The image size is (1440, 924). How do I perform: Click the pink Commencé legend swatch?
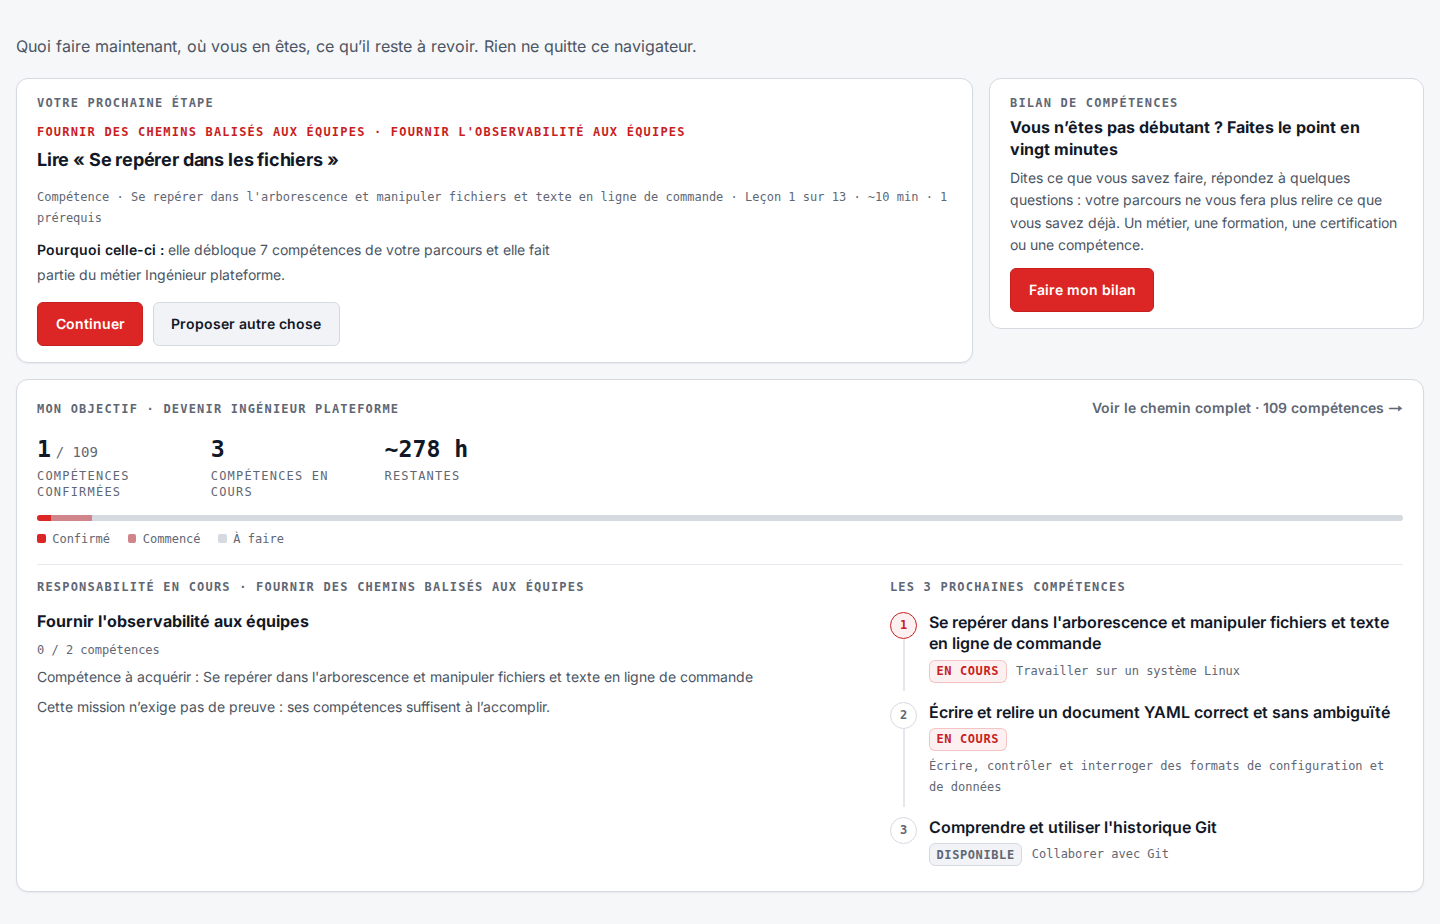click(x=132, y=539)
